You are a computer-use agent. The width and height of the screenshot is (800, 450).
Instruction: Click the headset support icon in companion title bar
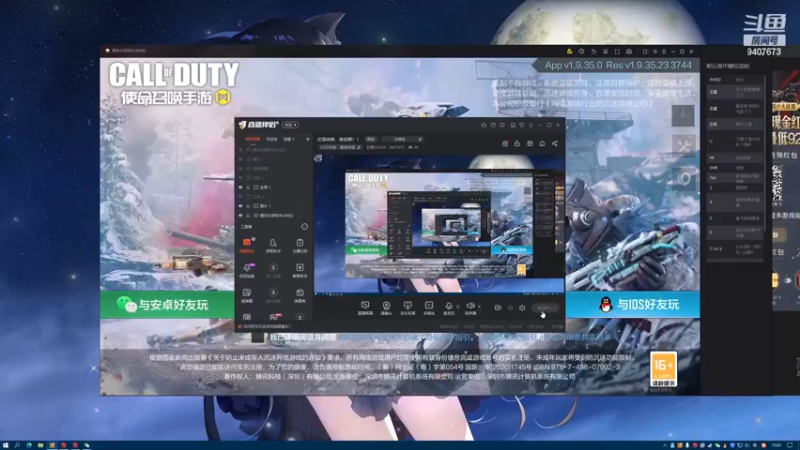[484, 124]
